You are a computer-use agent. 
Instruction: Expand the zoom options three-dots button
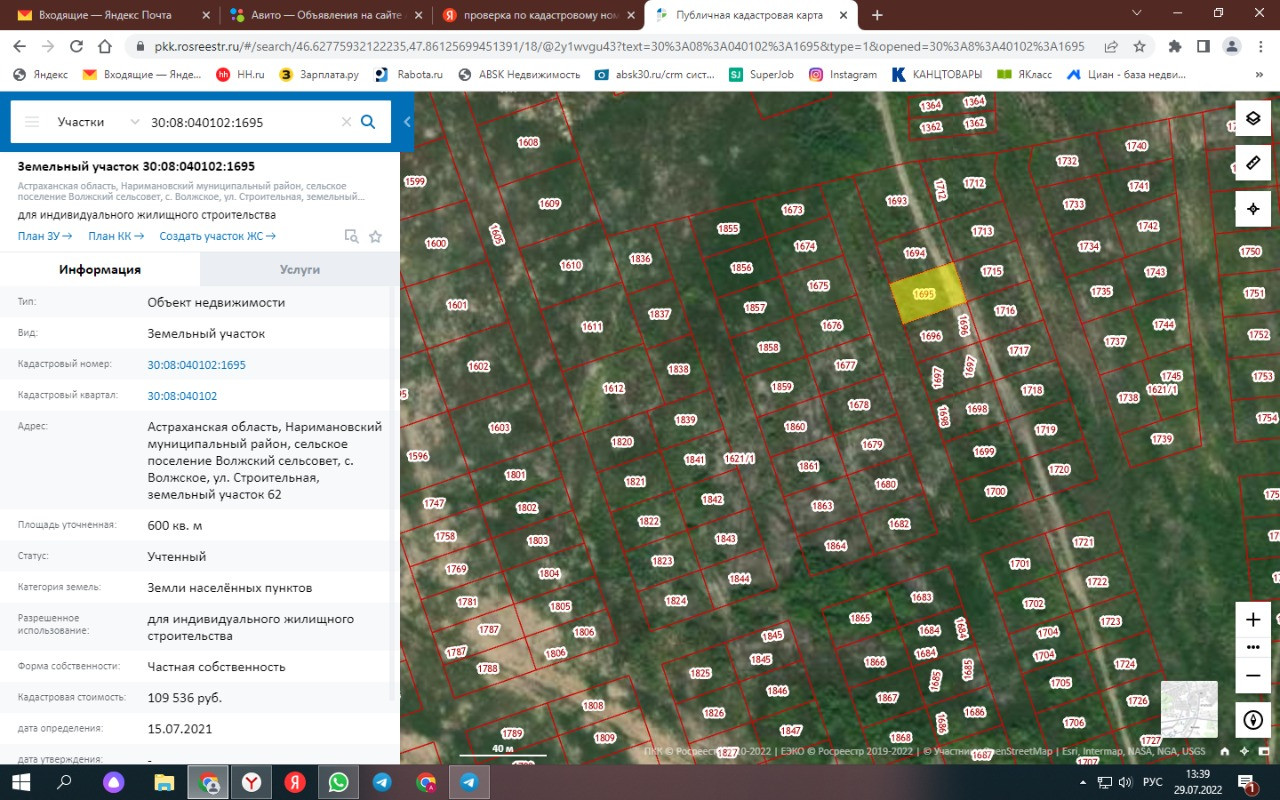click(1252, 647)
